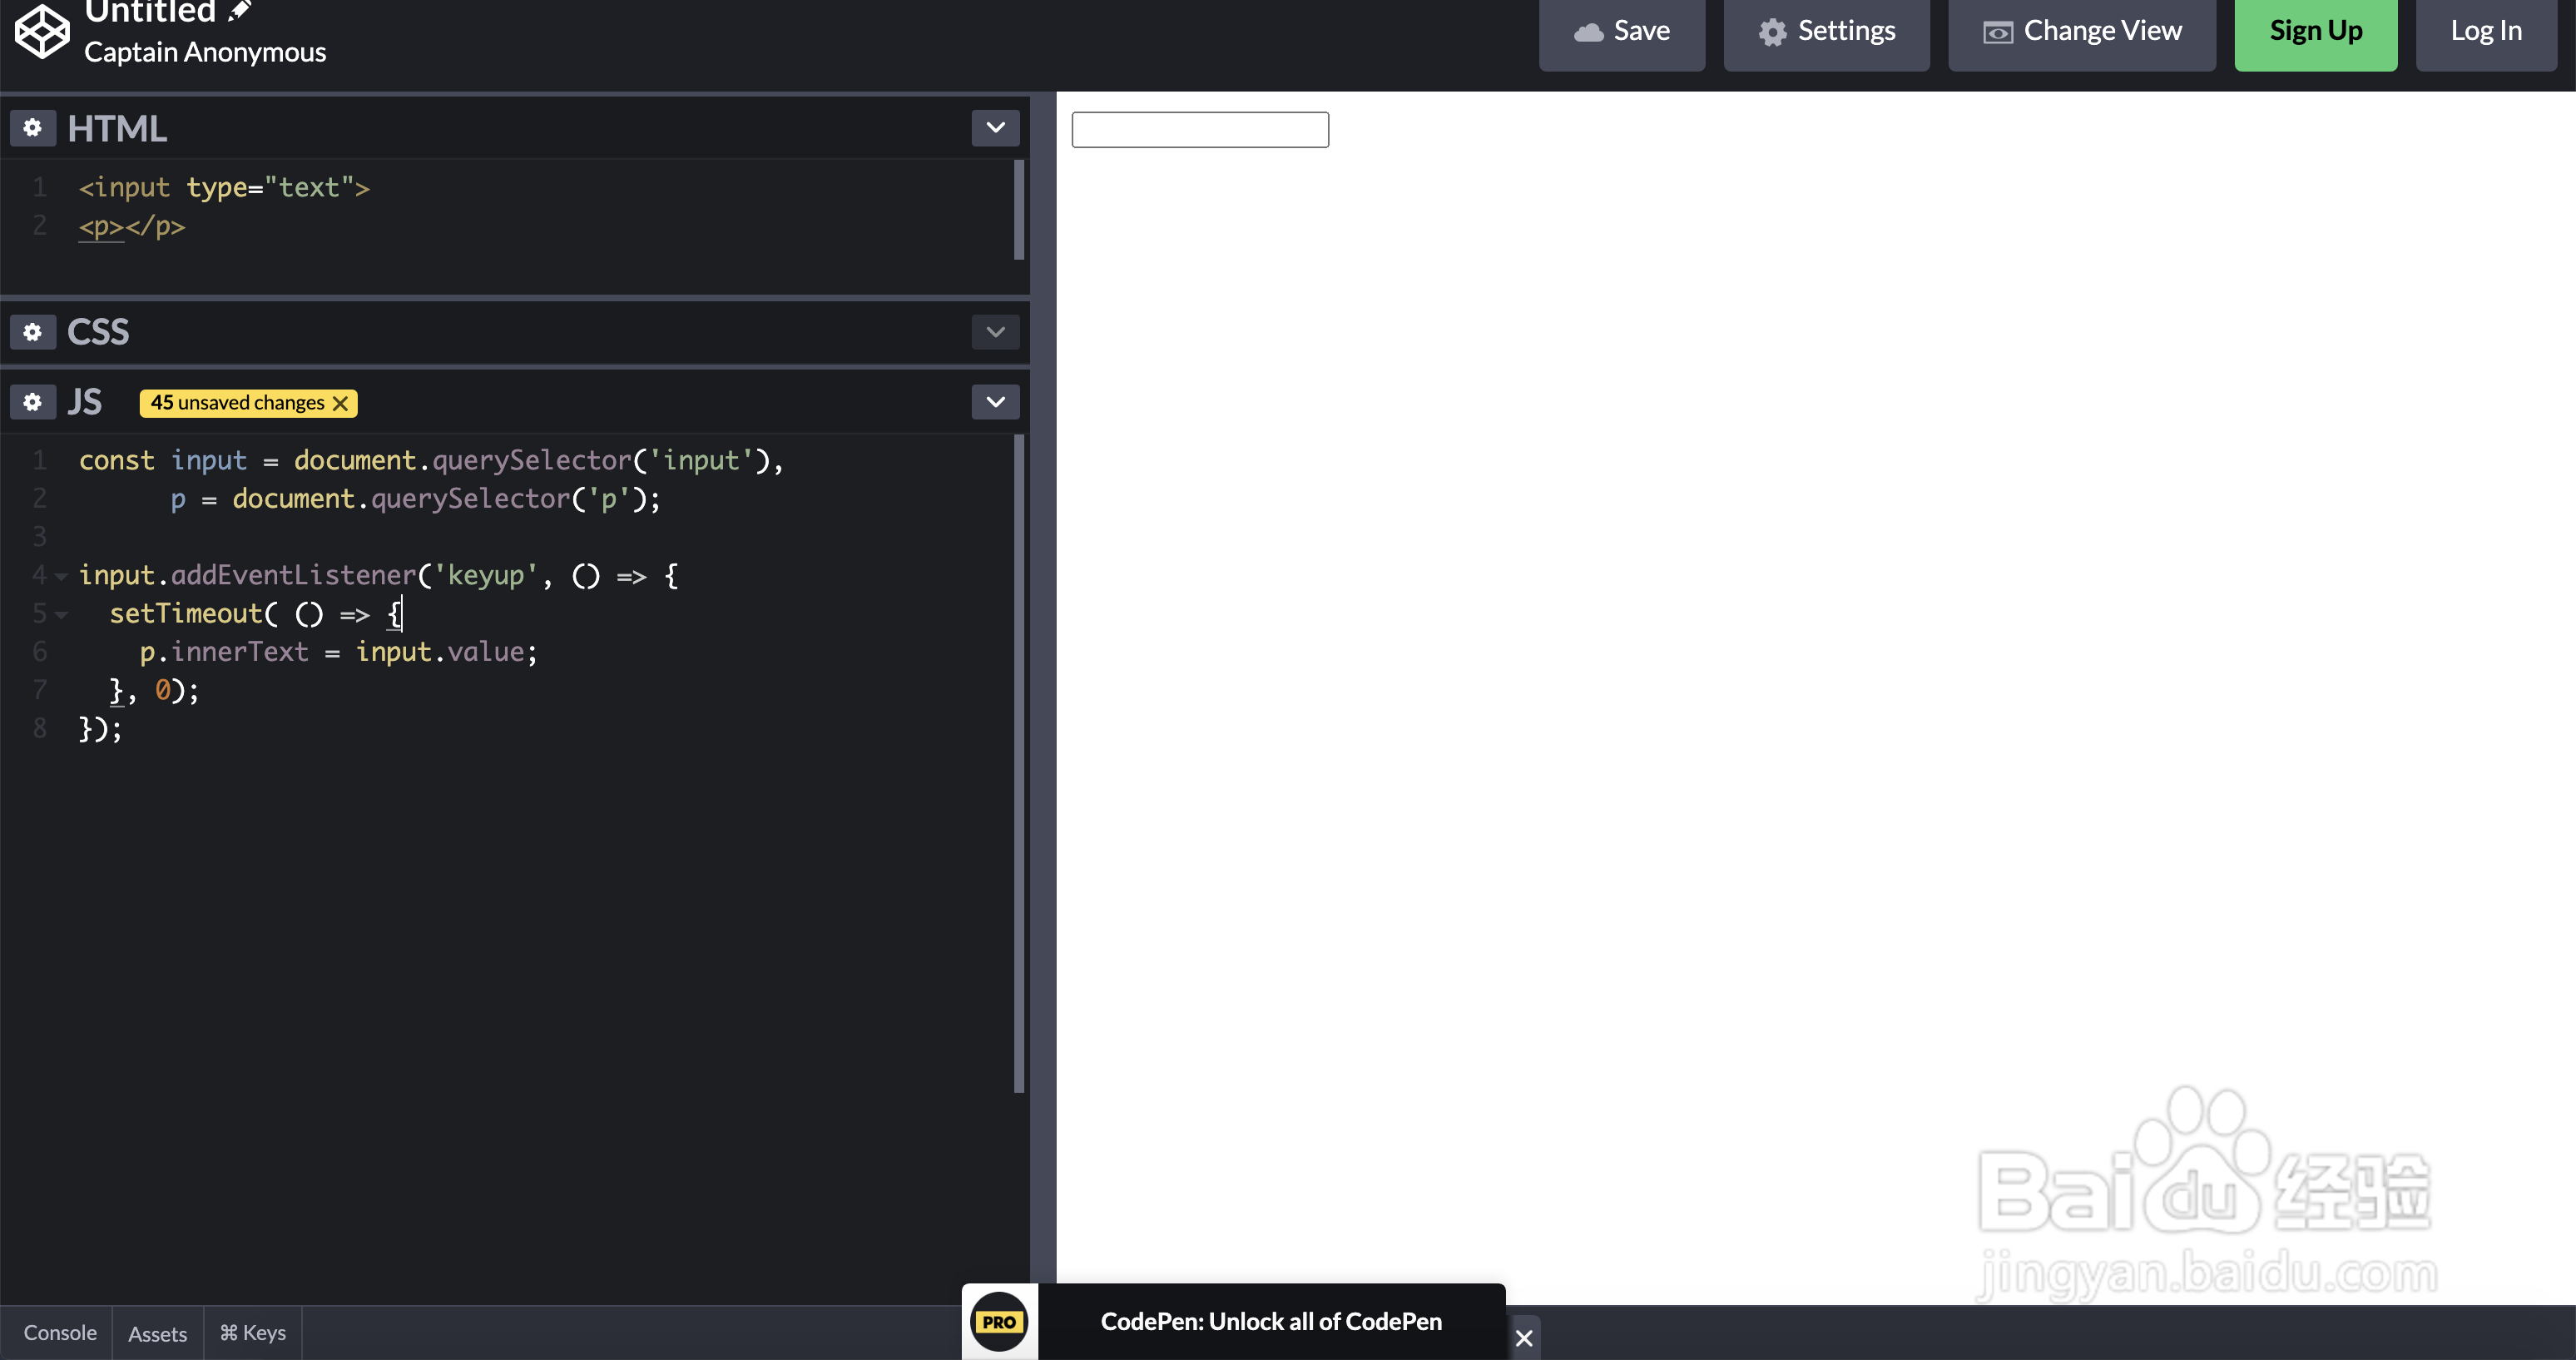This screenshot has height=1360, width=2576.
Task: Expand the HTML panel dropdown chevron
Action: coord(995,128)
